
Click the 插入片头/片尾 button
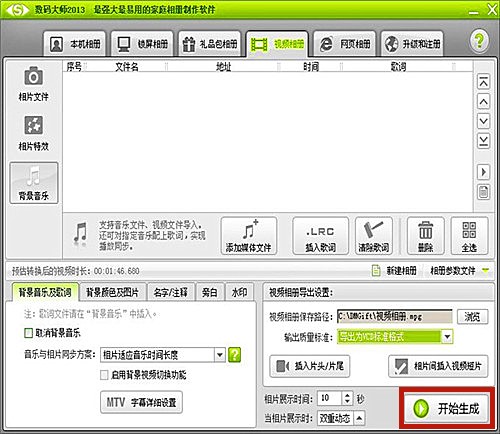pos(310,366)
